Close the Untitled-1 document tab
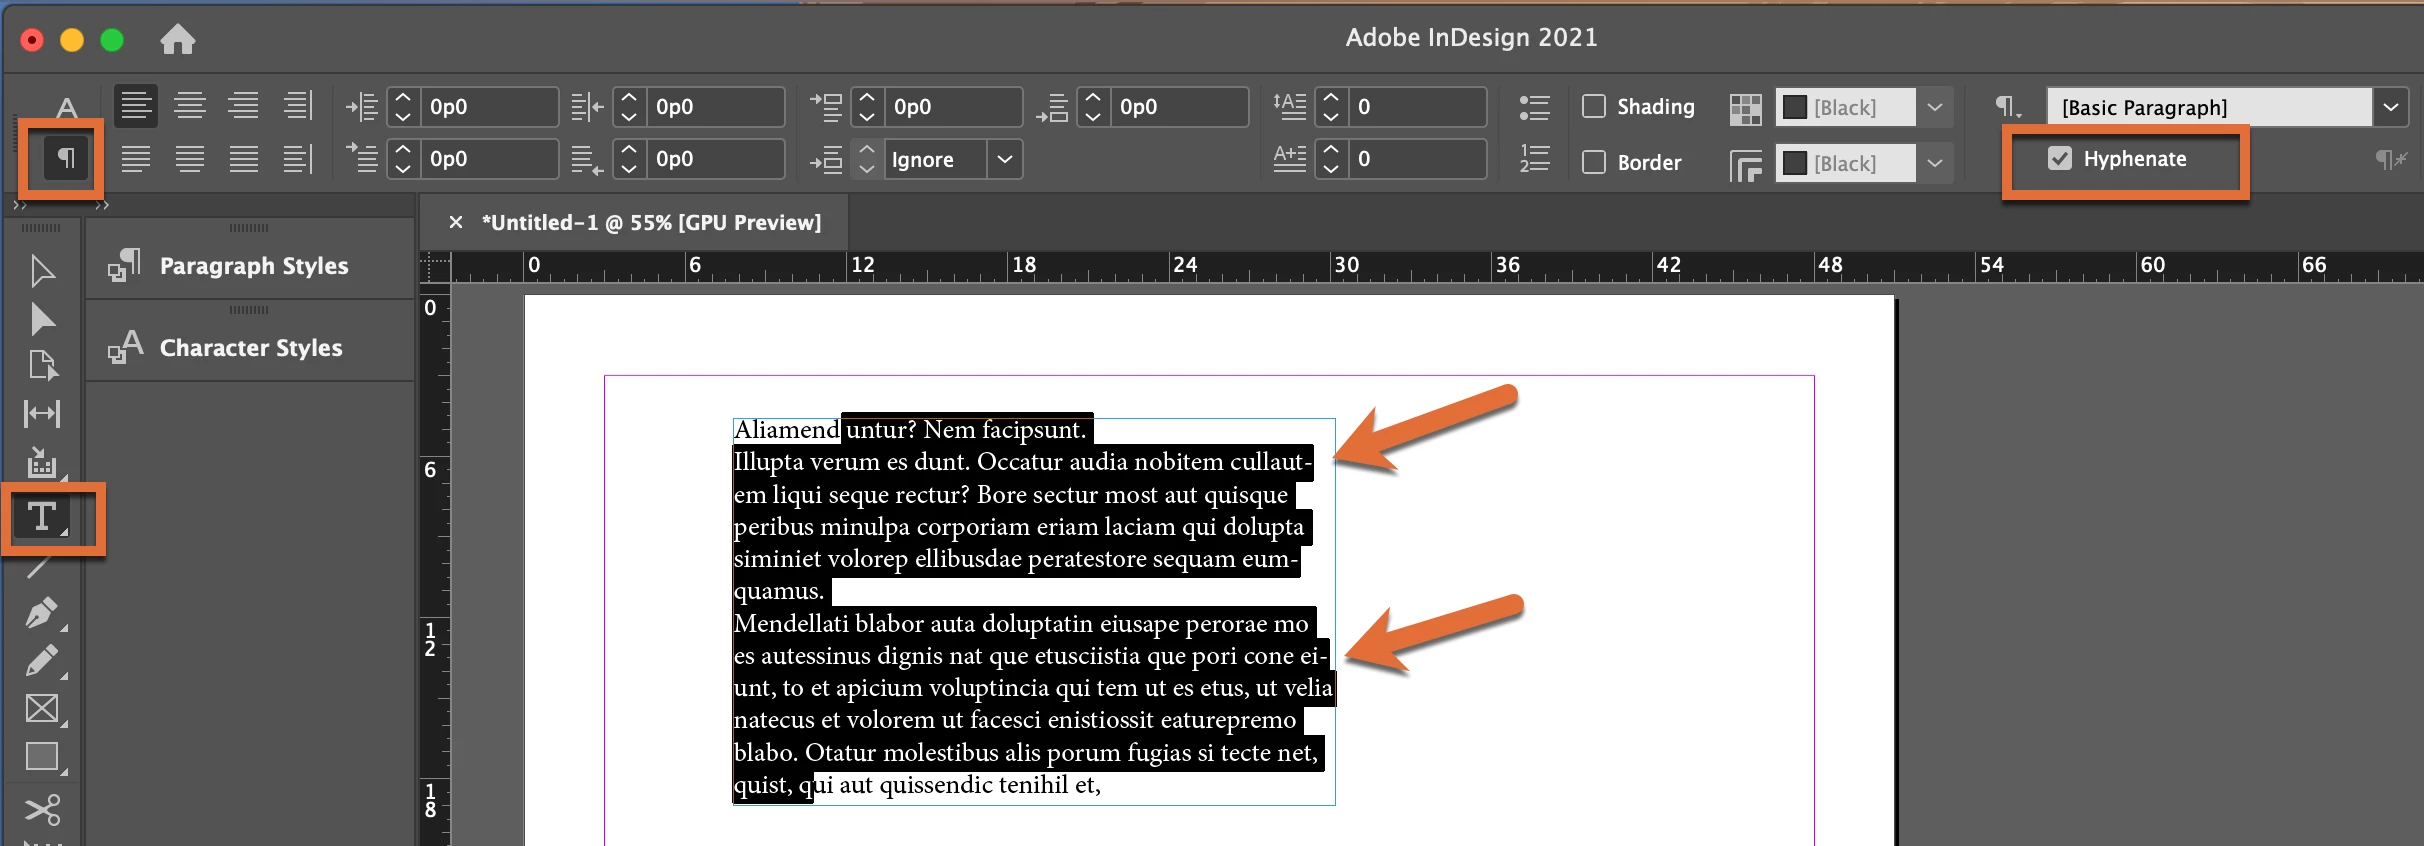 [x=456, y=222]
